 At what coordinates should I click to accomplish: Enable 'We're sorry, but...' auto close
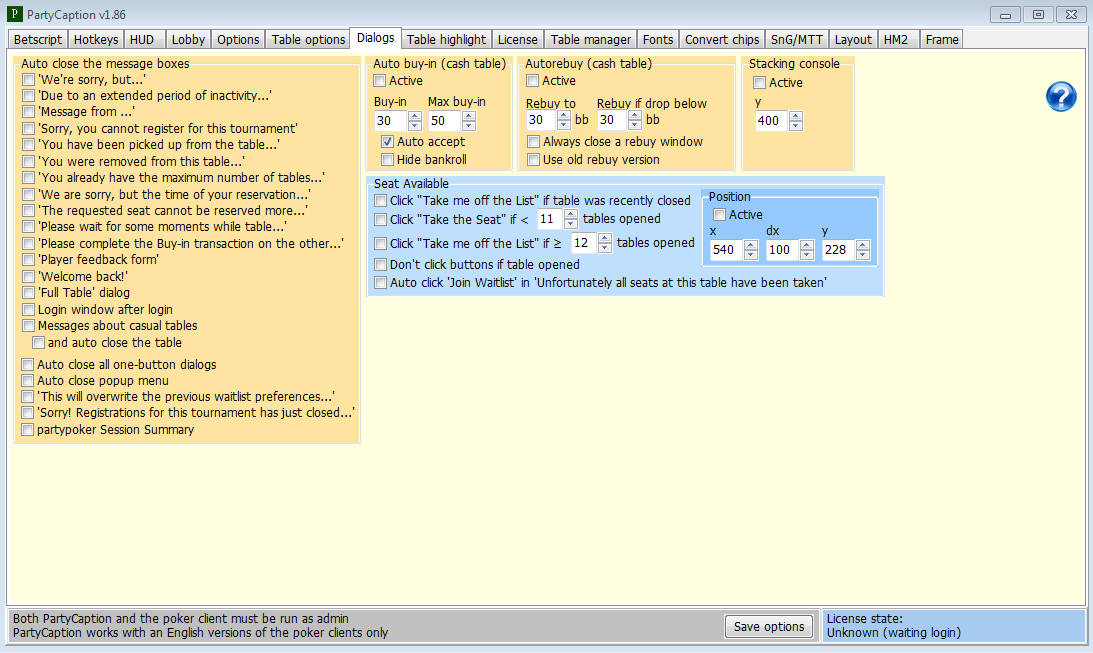pos(29,79)
